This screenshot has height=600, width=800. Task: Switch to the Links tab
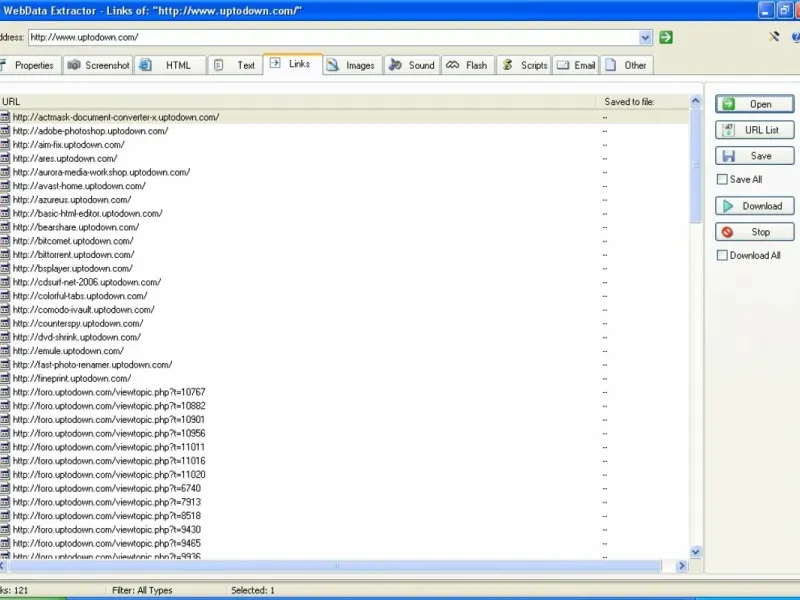click(293, 64)
